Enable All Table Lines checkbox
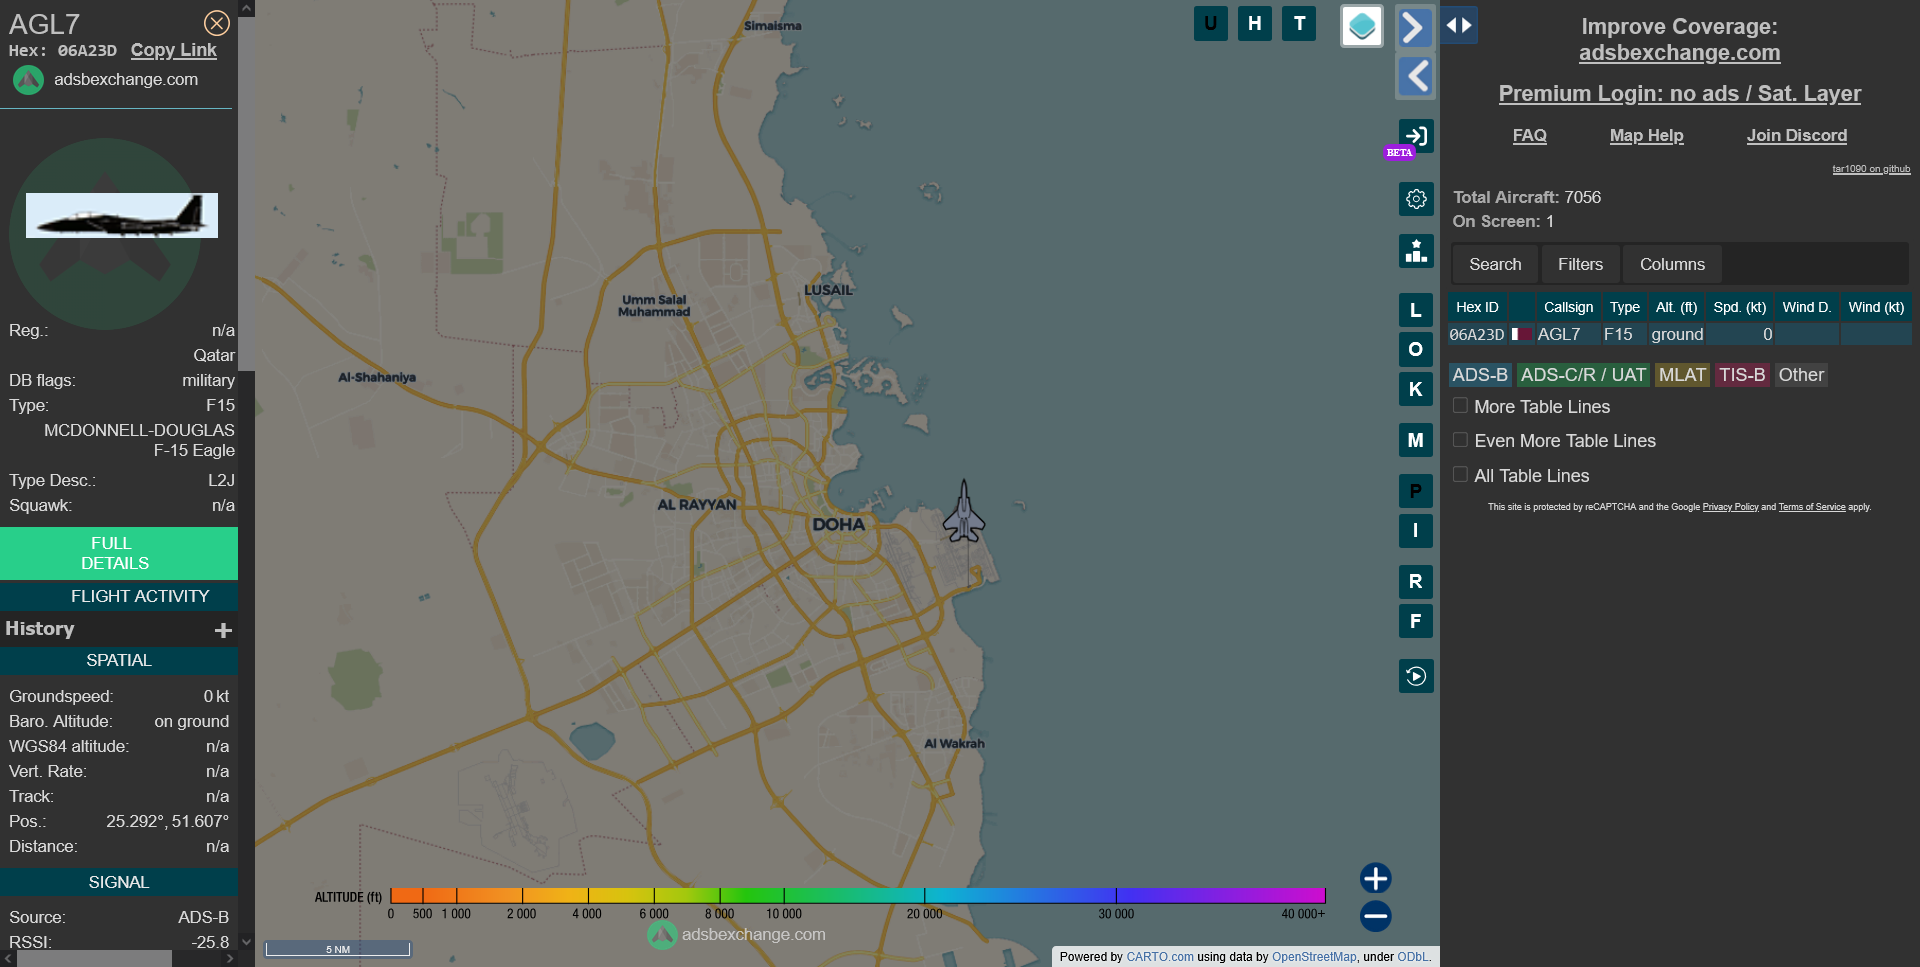 pyautogui.click(x=1460, y=475)
